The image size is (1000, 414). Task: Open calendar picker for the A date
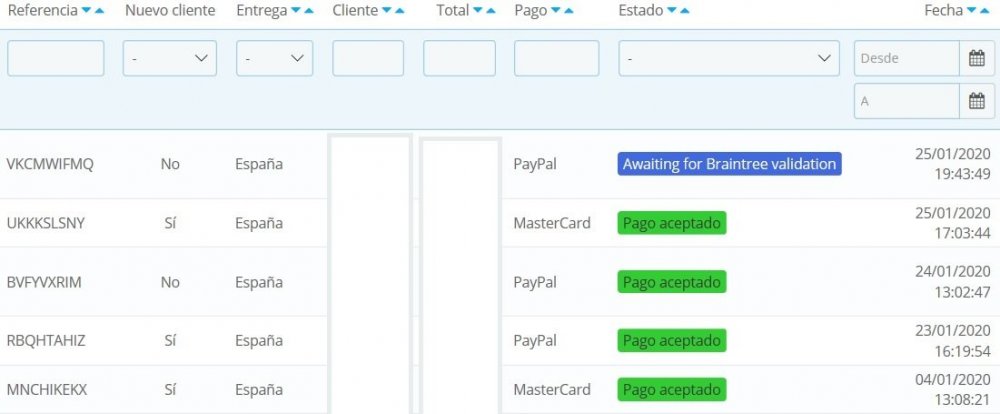(977, 101)
